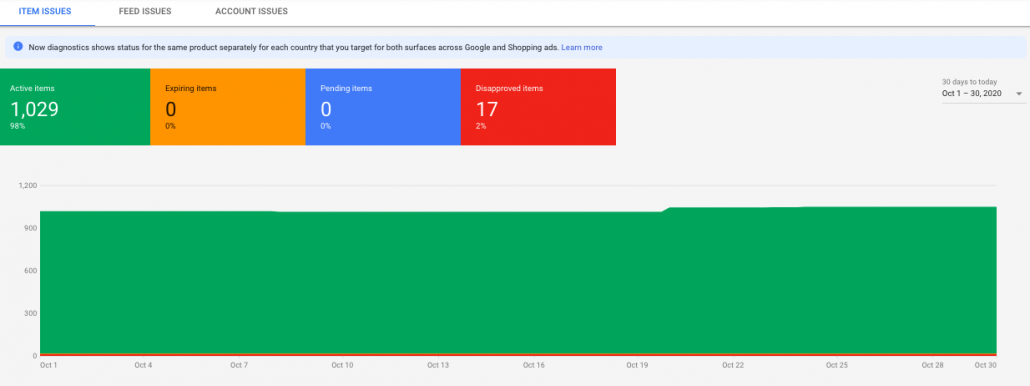The width and height of the screenshot is (1030, 386).
Task: Click the Oct 7 axis label
Action: pos(239,365)
